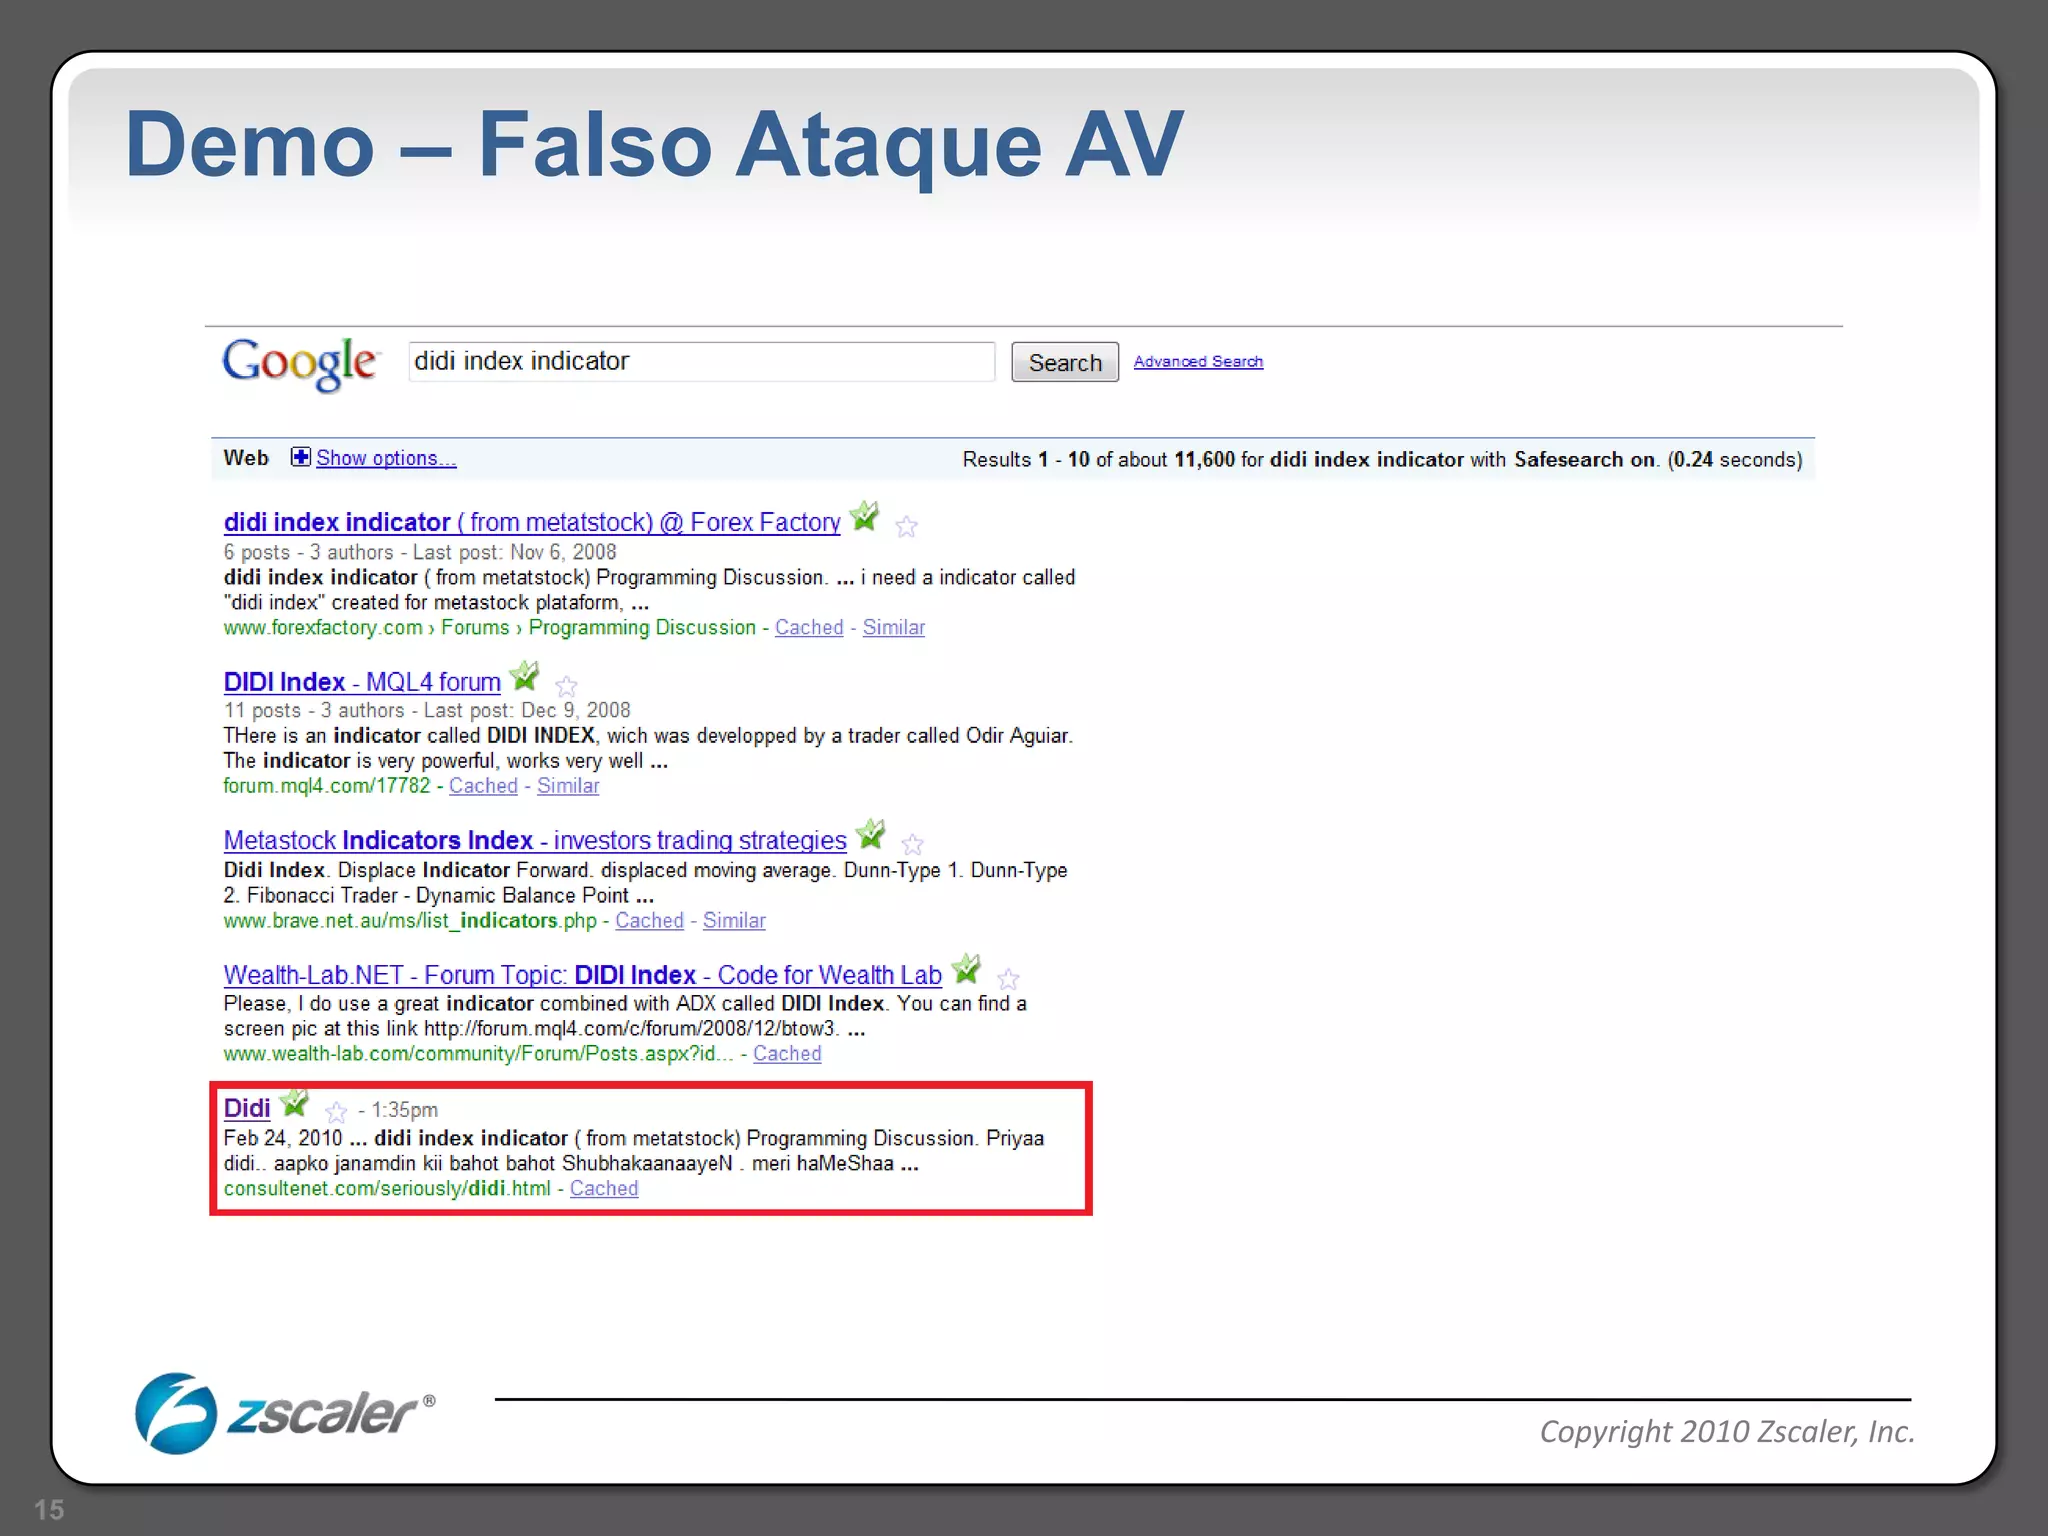Viewport: 2048px width, 1536px height.
Task: Star the DIDI Index MQL4 forum result
Action: coord(566,686)
